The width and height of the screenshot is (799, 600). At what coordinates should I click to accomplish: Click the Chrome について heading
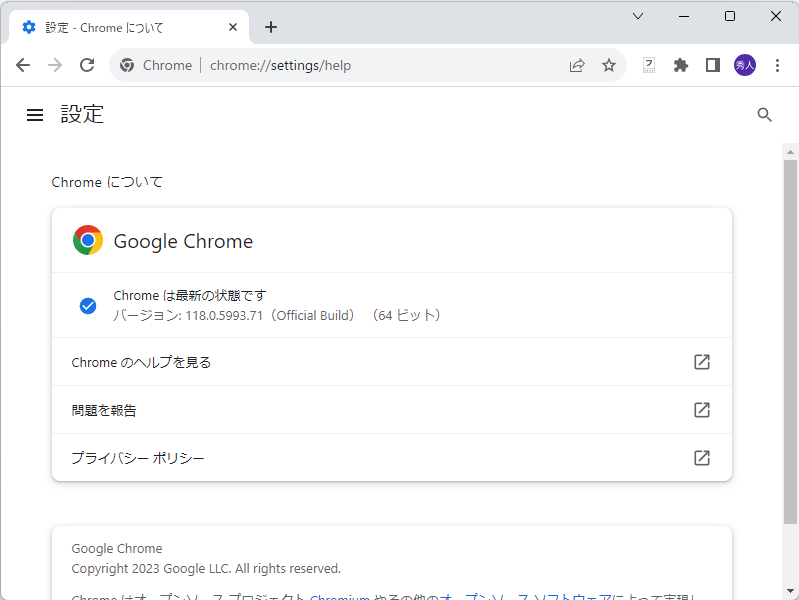pyautogui.click(x=107, y=182)
